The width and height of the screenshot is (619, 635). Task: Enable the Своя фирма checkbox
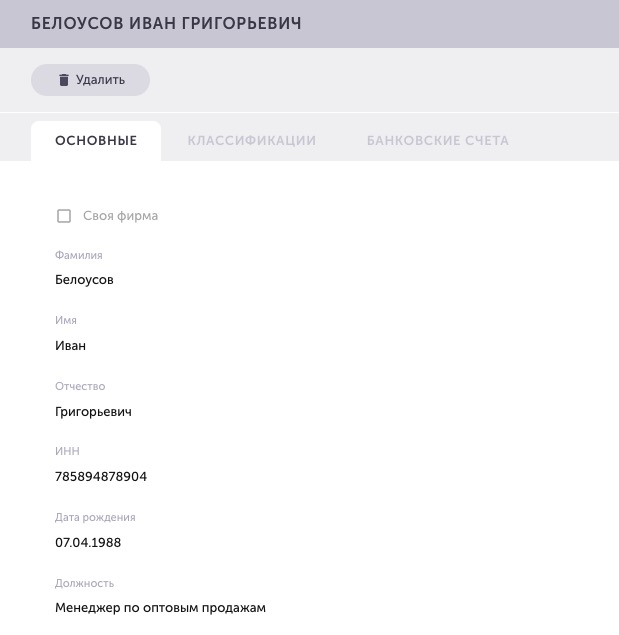click(64, 216)
